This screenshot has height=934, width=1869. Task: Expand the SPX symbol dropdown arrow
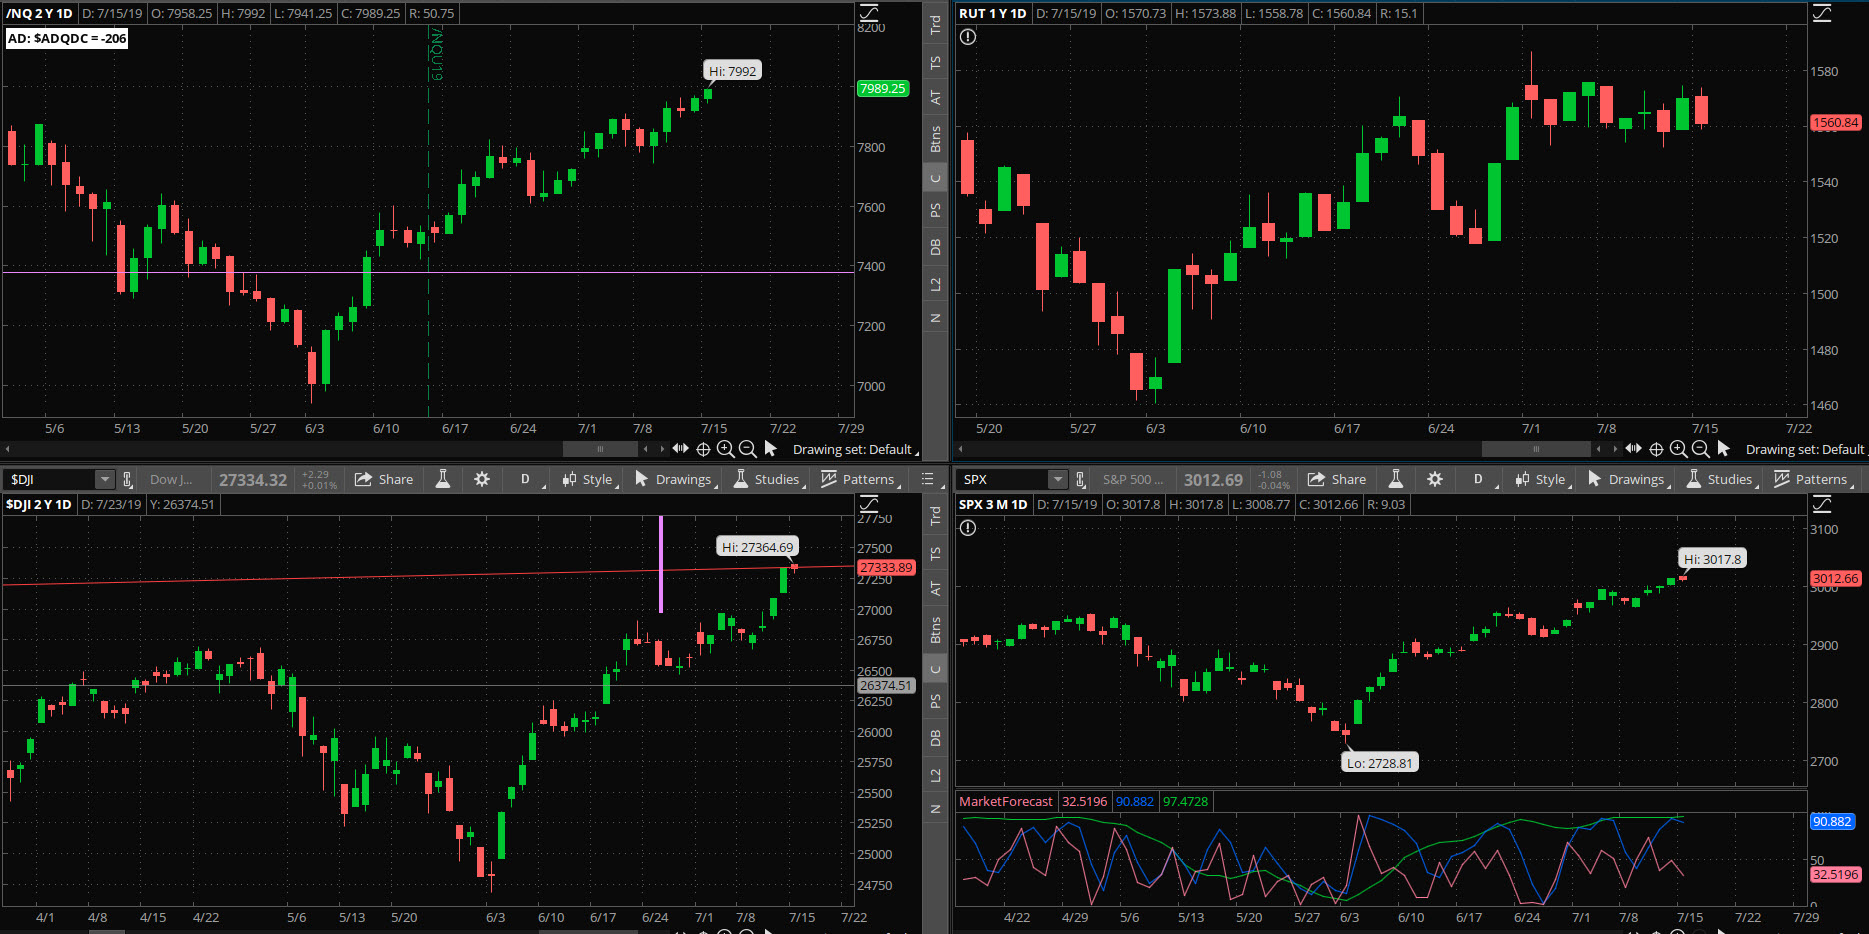pyautogui.click(x=1058, y=479)
